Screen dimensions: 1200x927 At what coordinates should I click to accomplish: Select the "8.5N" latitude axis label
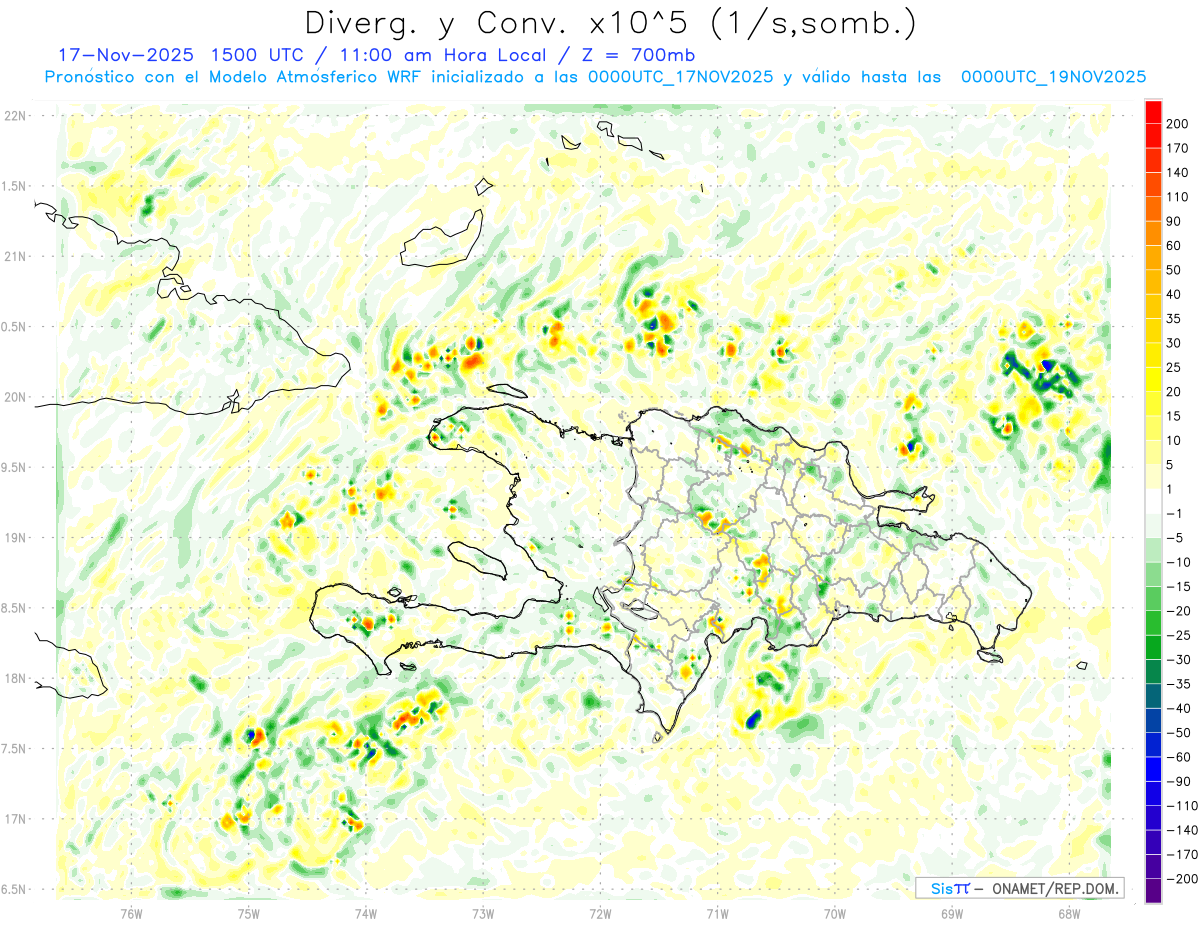pyautogui.click(x=14, y=608)
